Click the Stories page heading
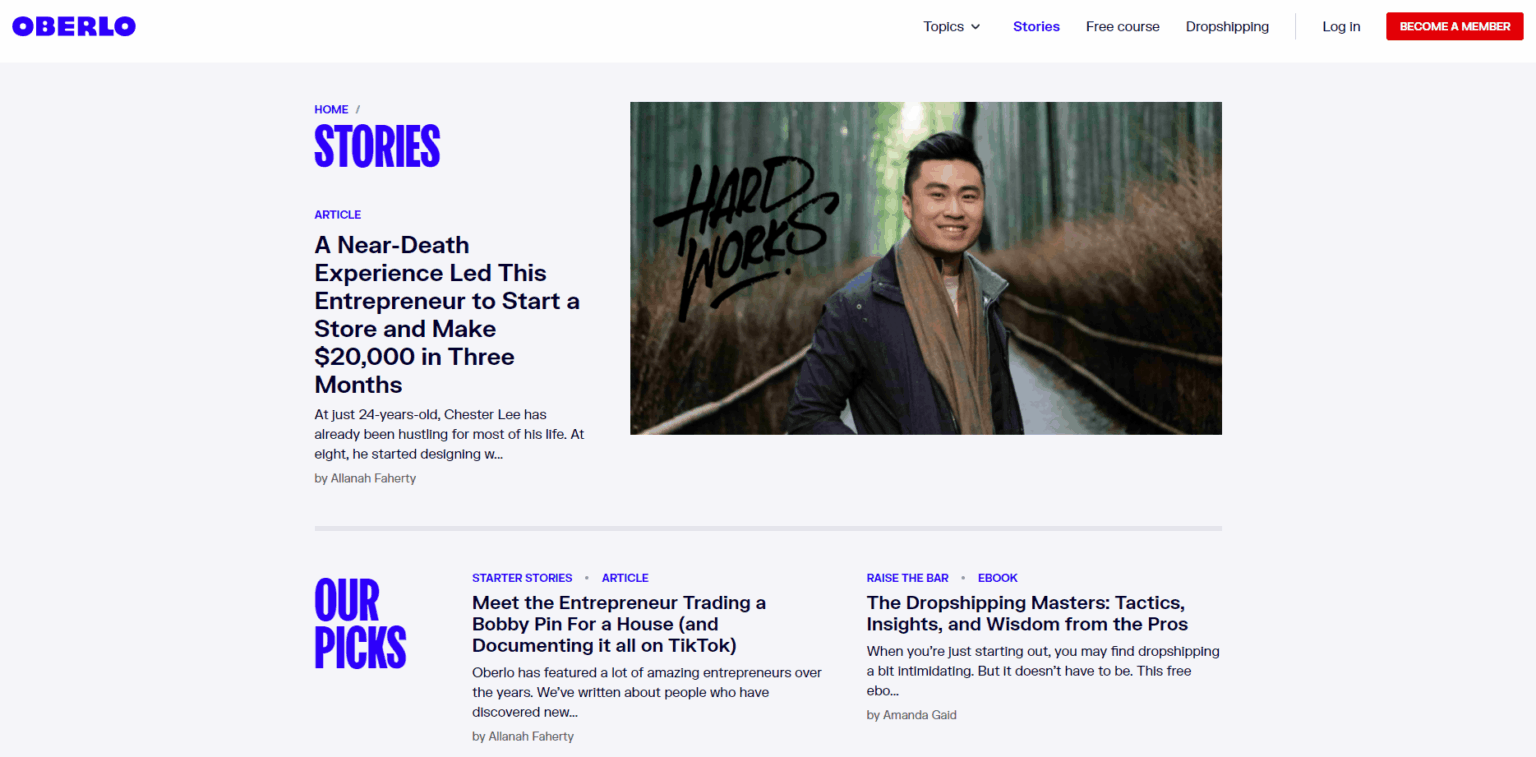Viewport: 1536px width, 757px height. tap(377, 146)
